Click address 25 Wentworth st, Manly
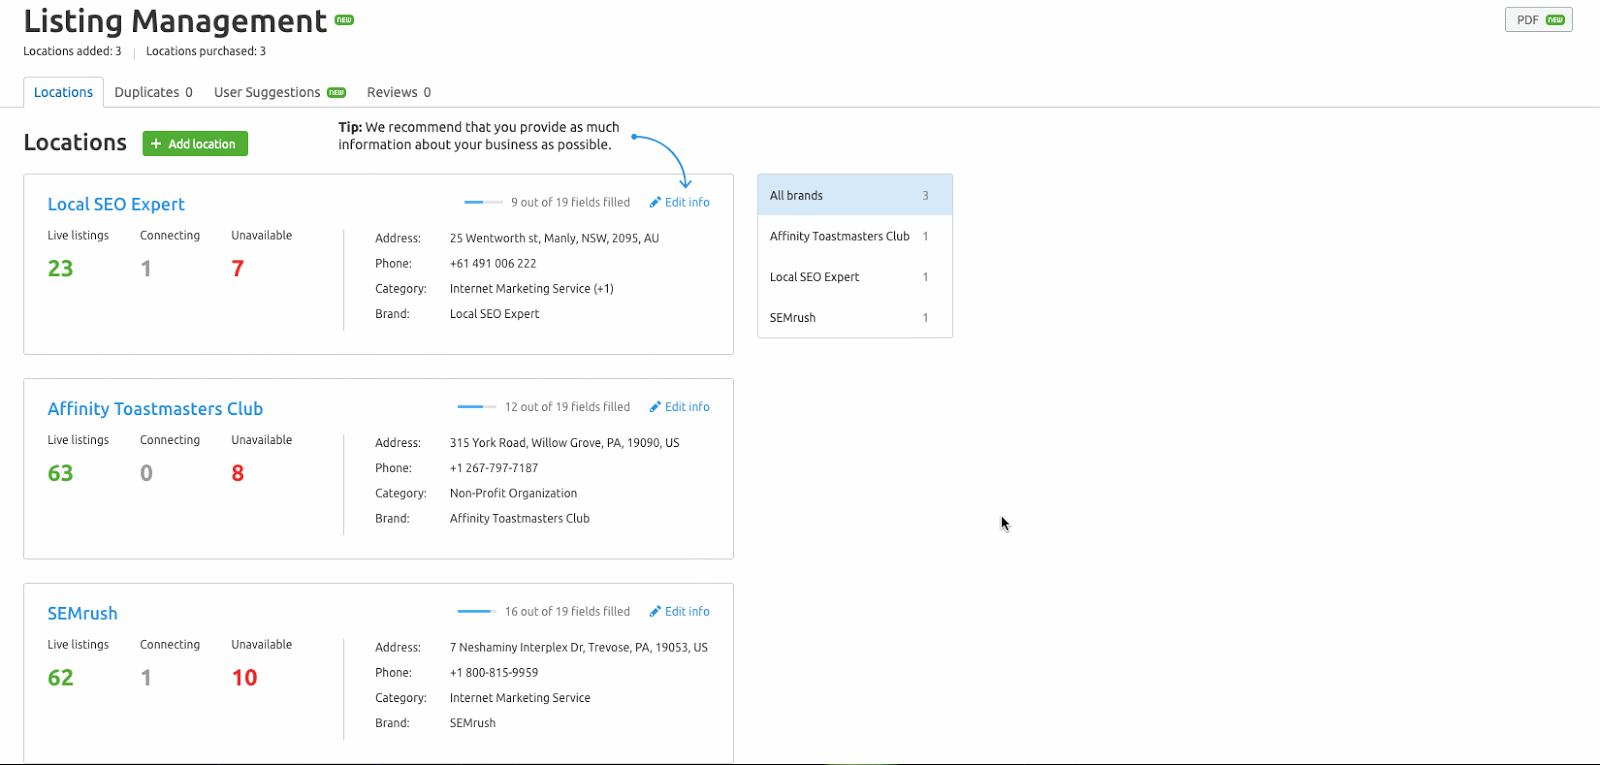 [x=554, y=238]
